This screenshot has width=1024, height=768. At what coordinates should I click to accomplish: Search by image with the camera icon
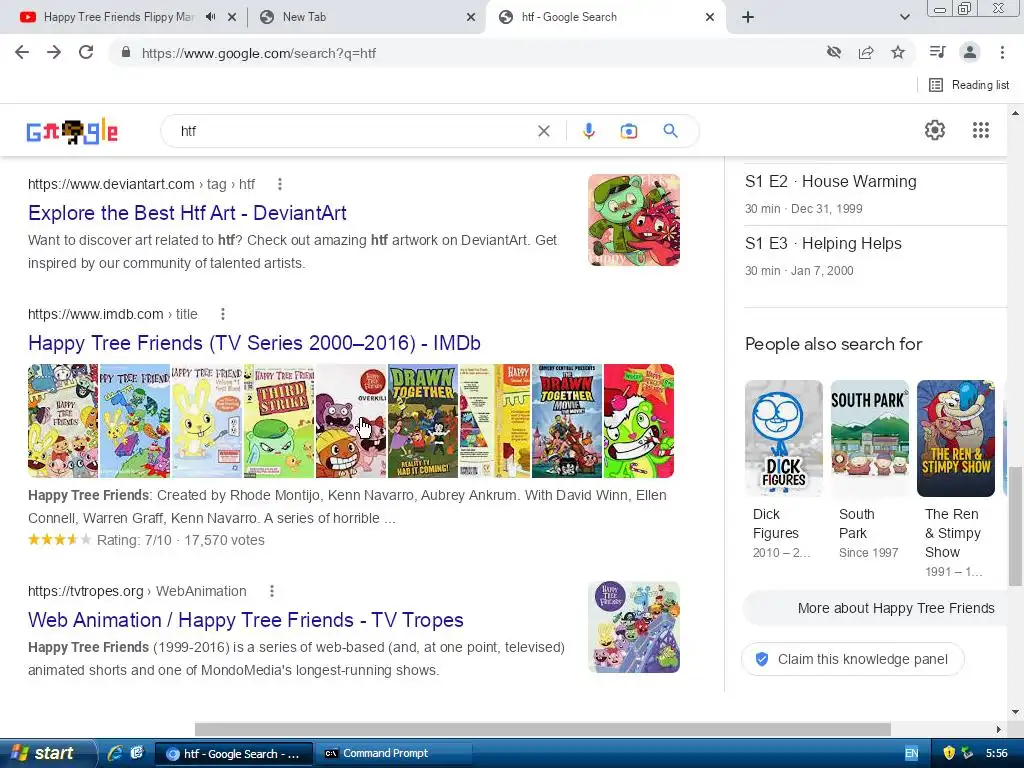coord(629,131)
